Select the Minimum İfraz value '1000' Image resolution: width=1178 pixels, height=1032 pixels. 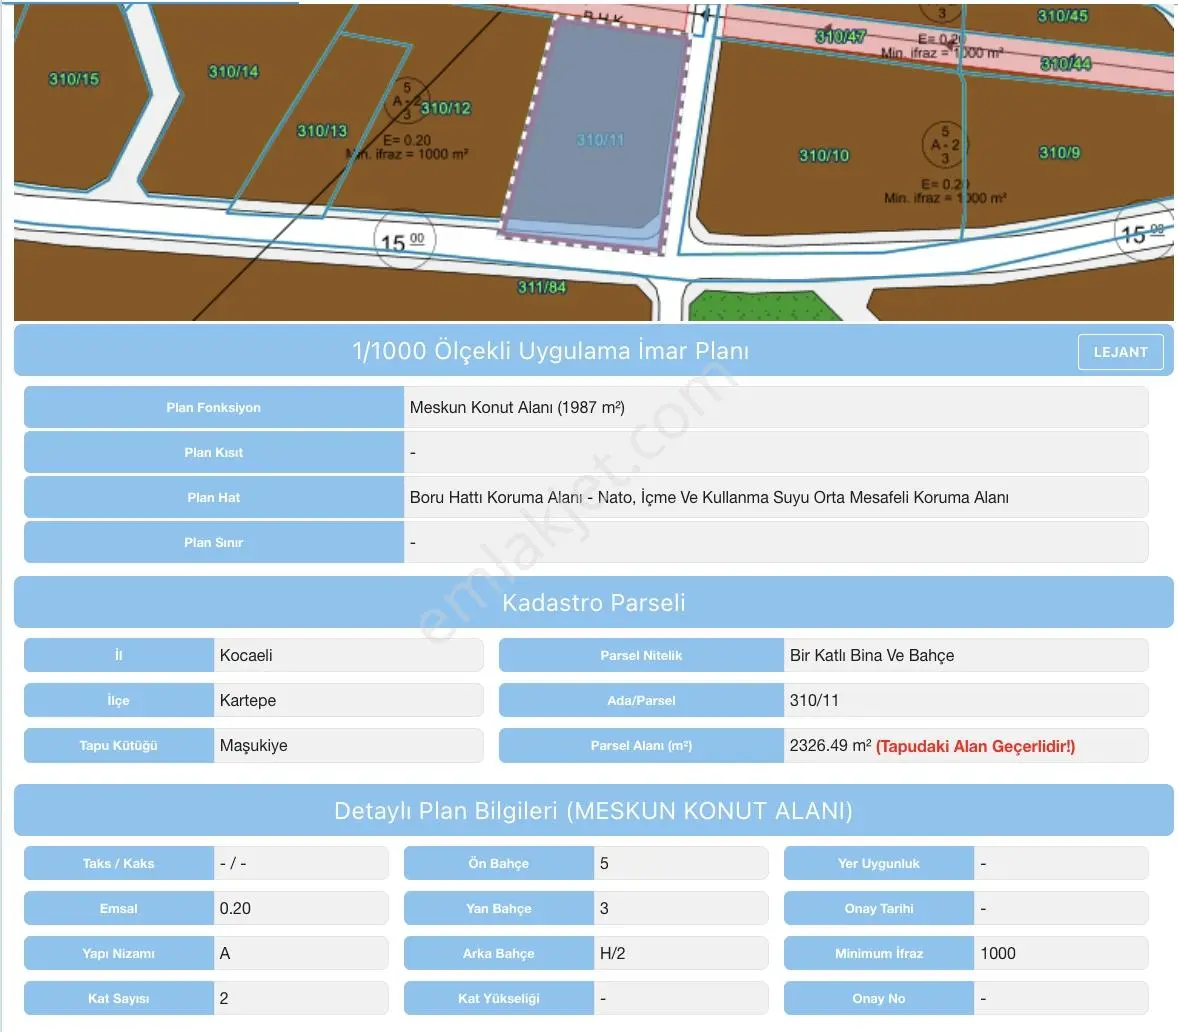coord(998,953)
